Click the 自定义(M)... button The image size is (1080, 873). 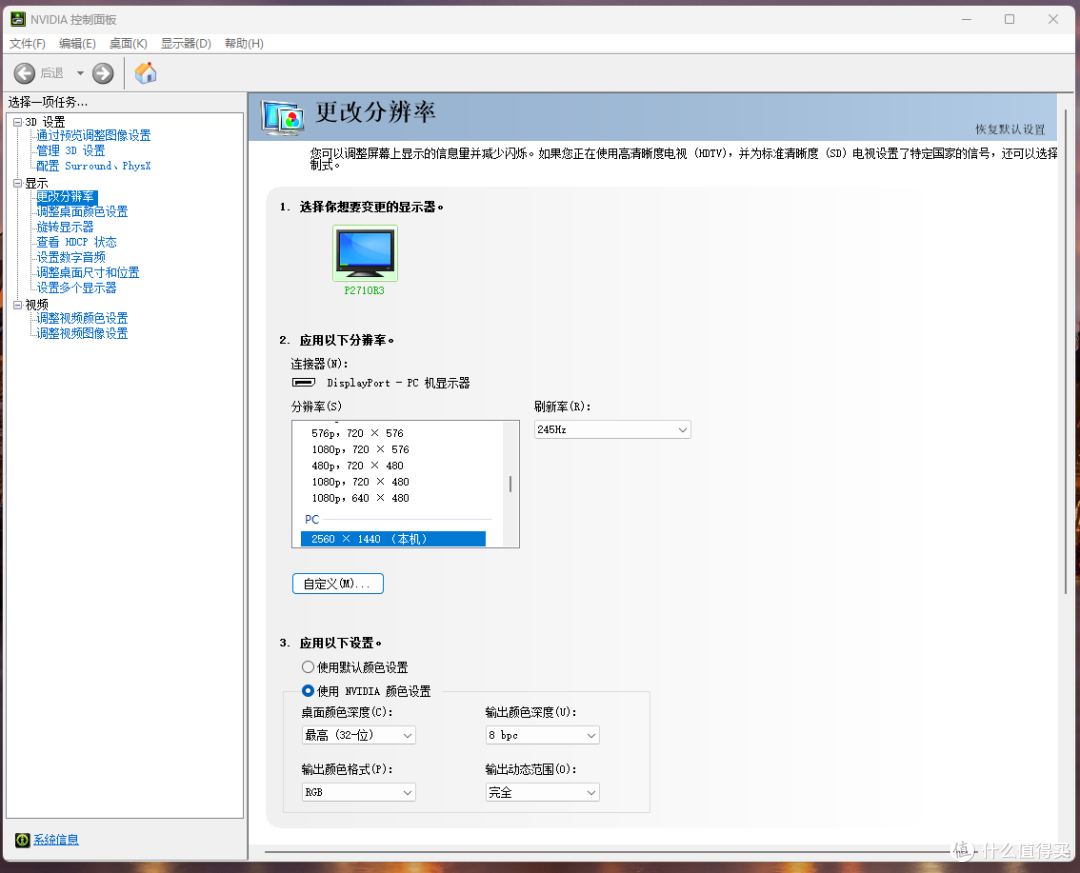(338, 584)
